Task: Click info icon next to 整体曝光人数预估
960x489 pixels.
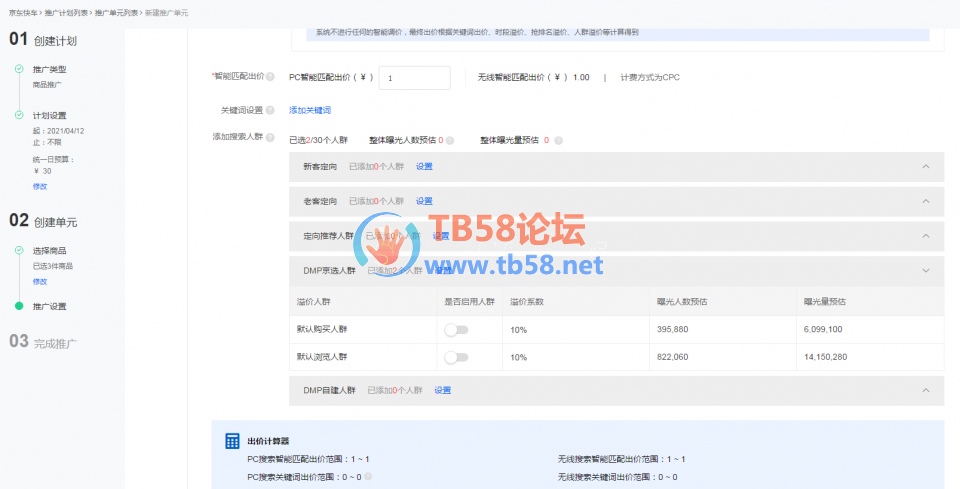Action: click(x=450, y=141)
